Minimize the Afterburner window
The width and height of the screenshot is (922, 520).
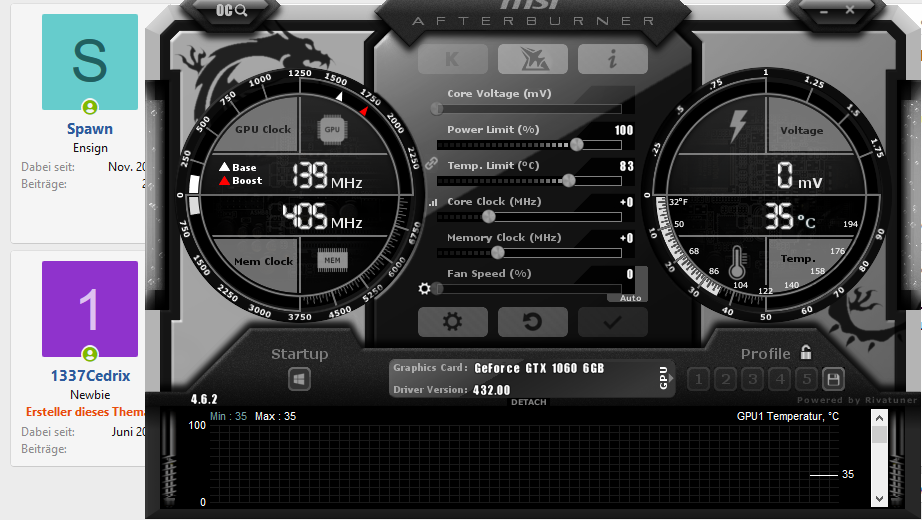point(824,11)
